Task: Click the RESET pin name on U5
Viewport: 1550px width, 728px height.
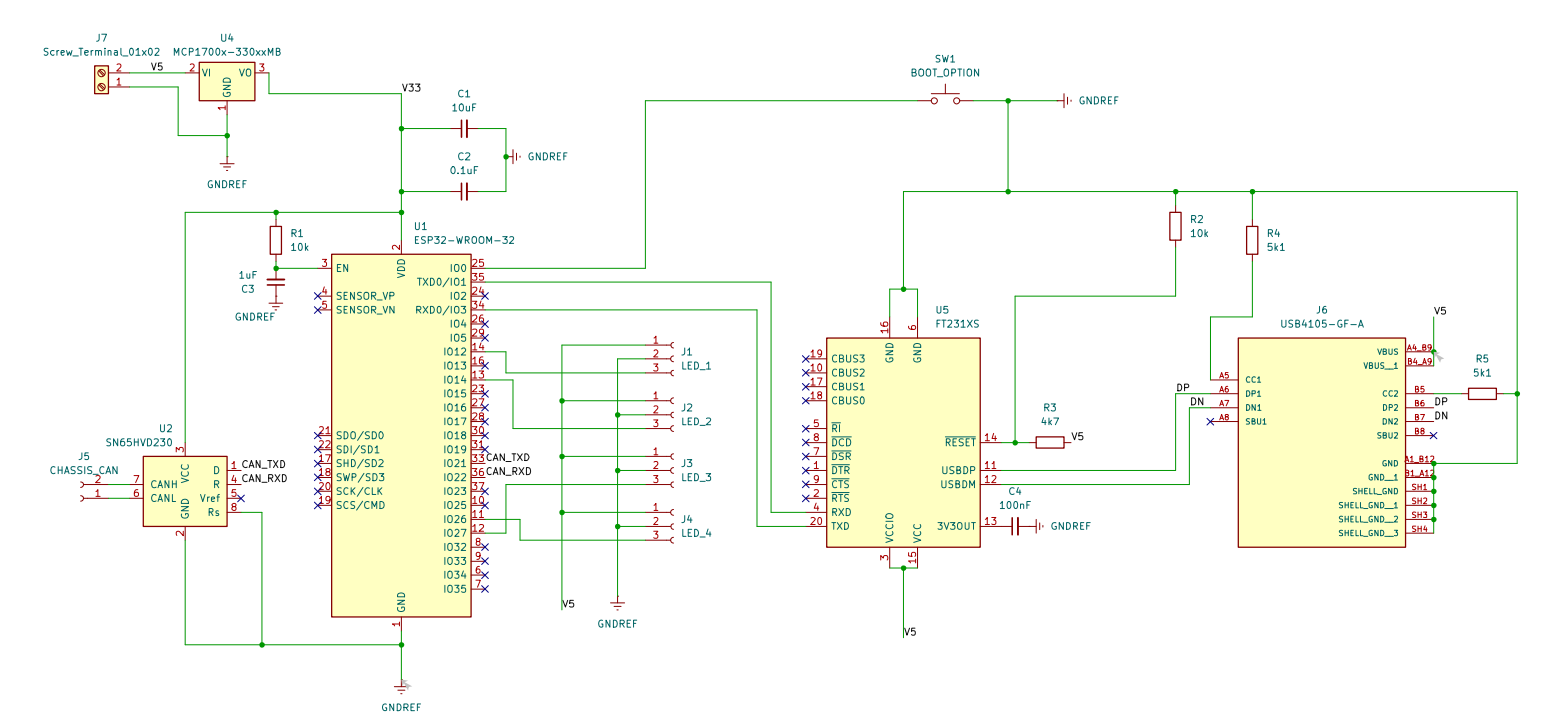Action: (960, 442)
